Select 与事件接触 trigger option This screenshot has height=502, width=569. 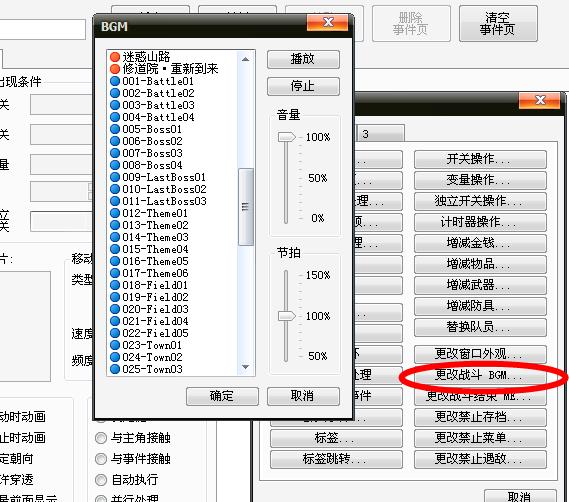[133, 459]
